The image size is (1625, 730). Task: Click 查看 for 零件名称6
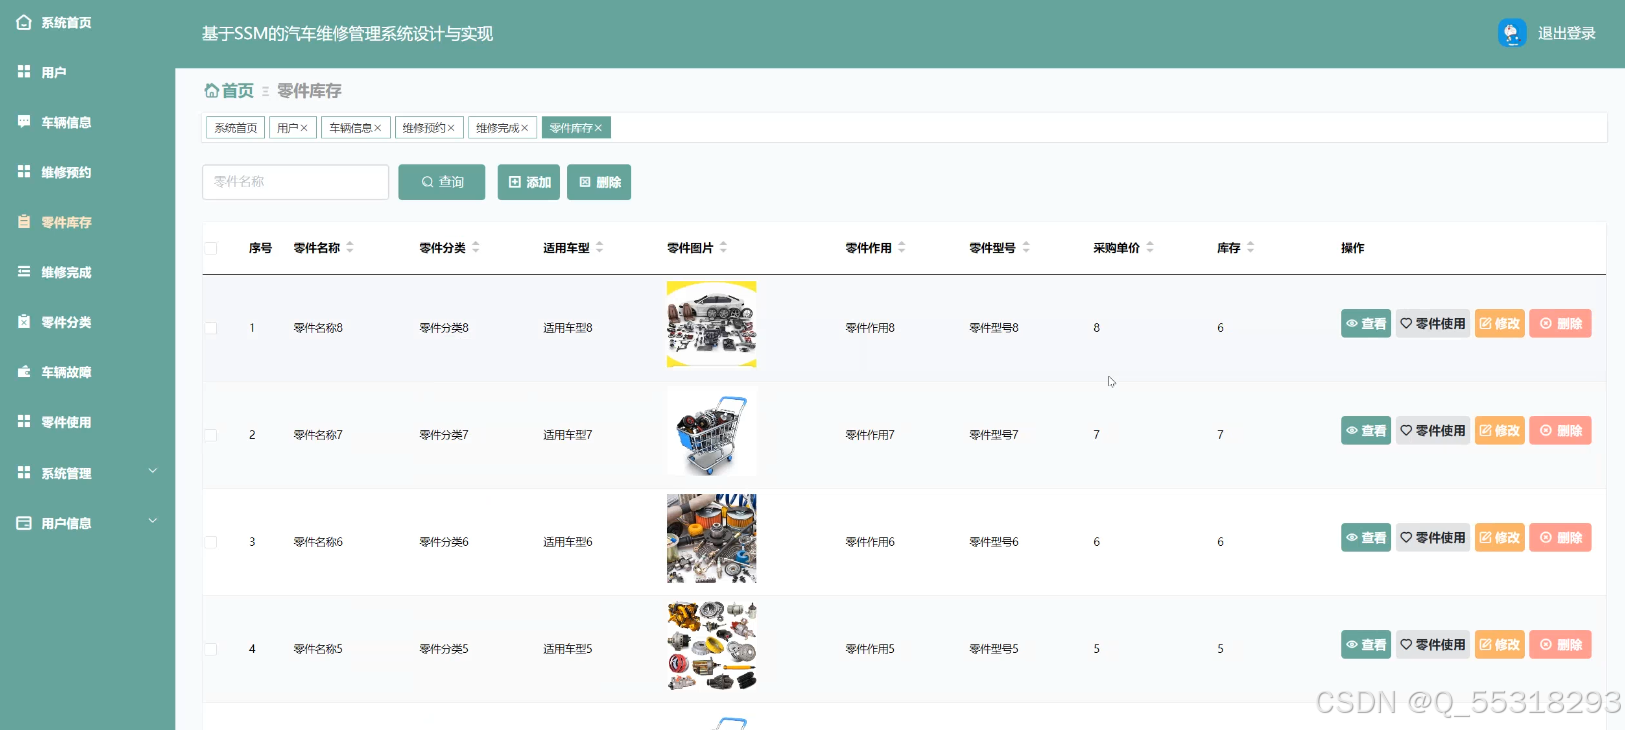pos(1366,538)
